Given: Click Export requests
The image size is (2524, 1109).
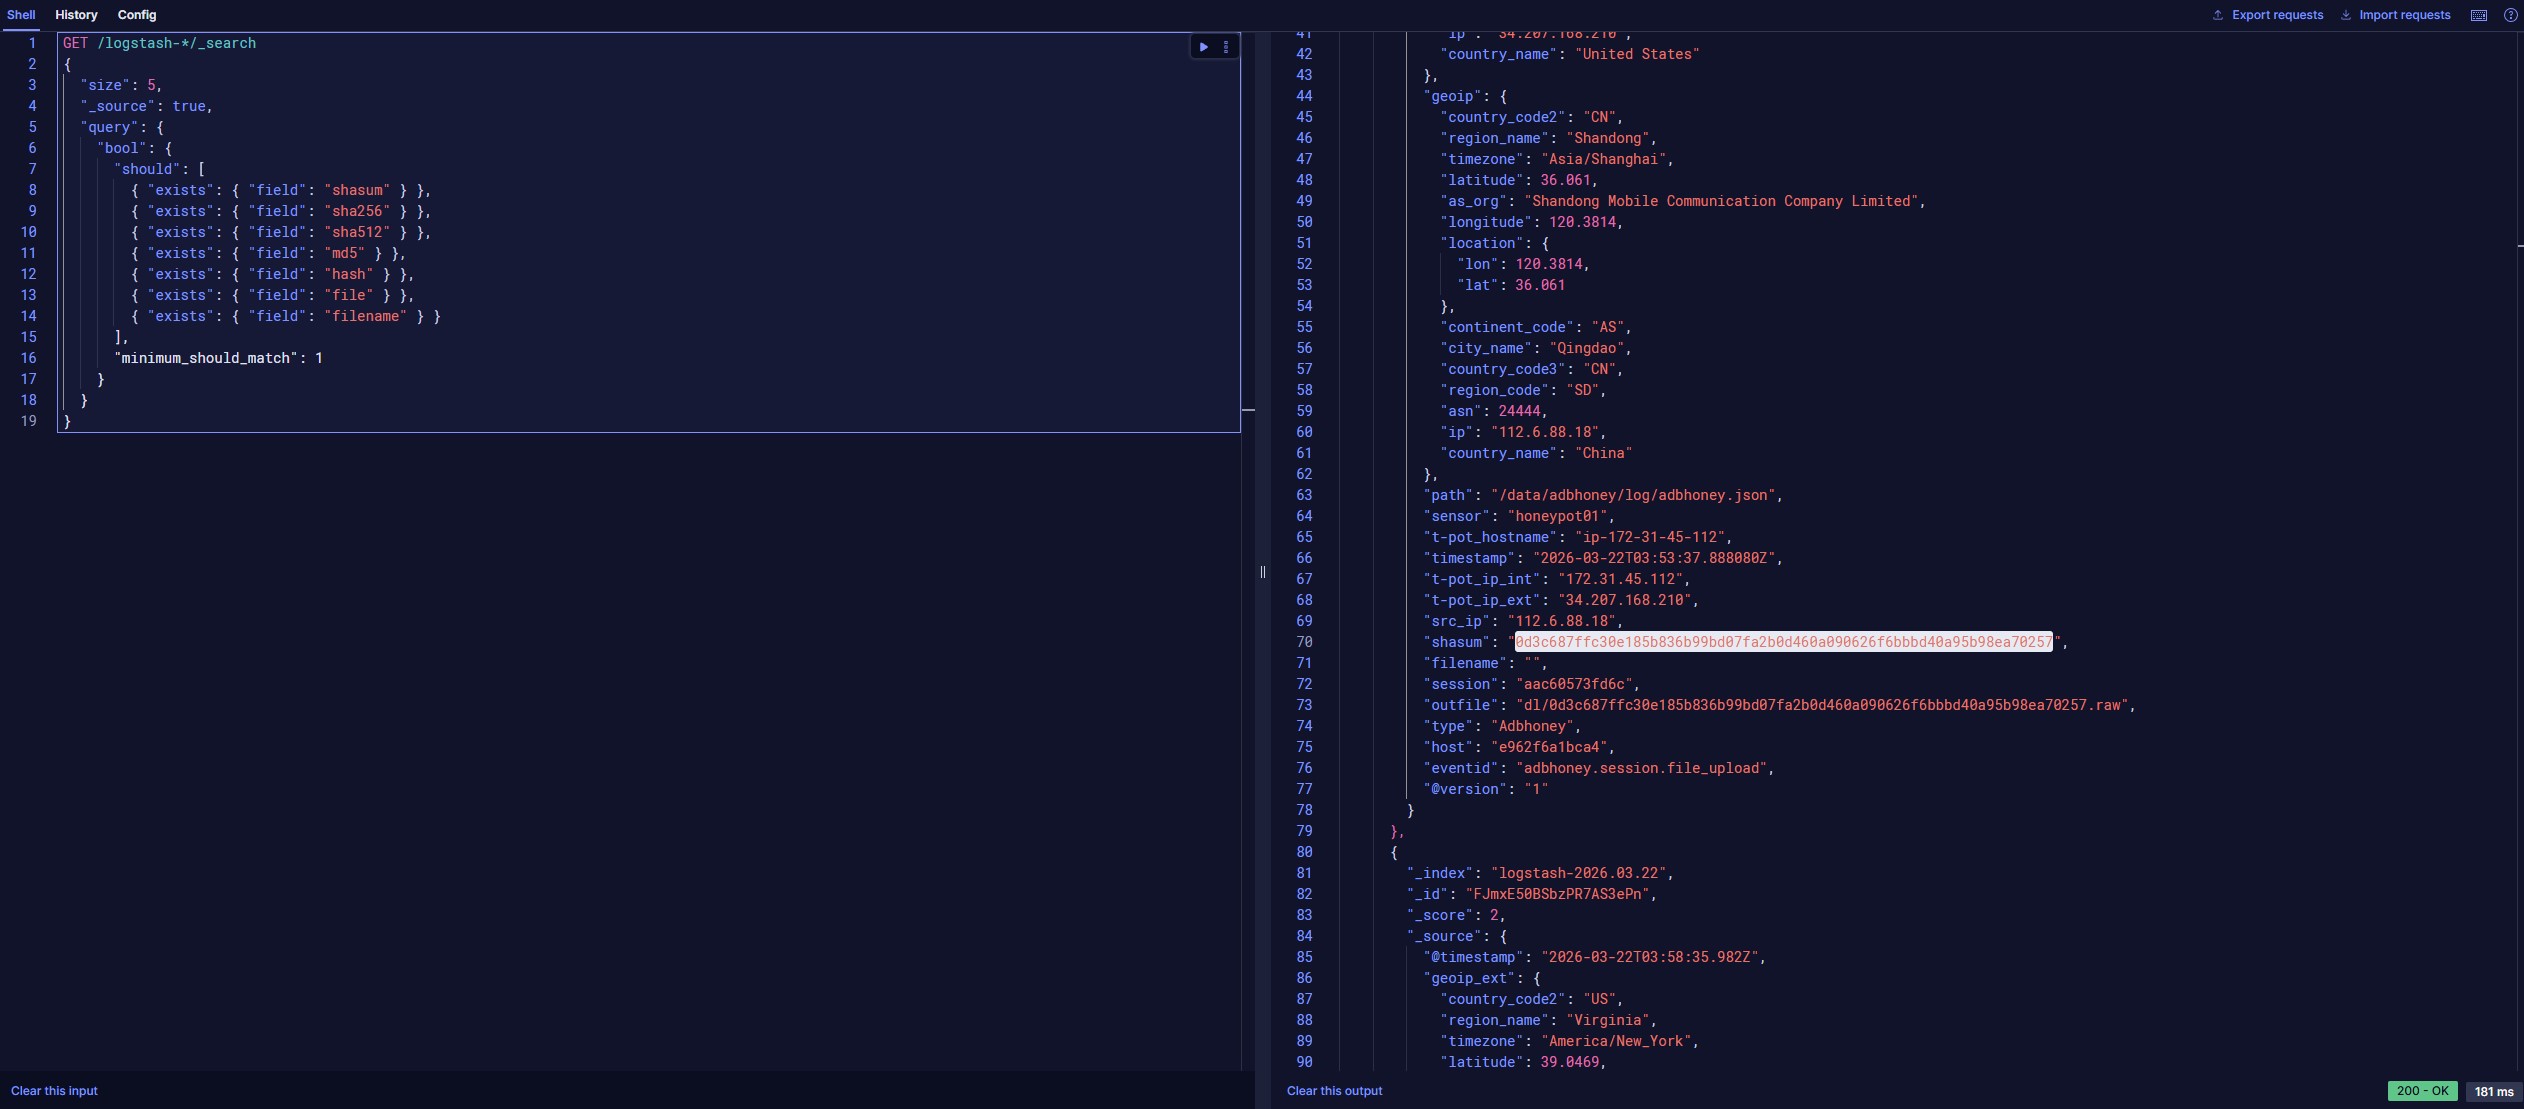Looking at the screenshot, I should pyautogui.click(x=2267, y=15).
